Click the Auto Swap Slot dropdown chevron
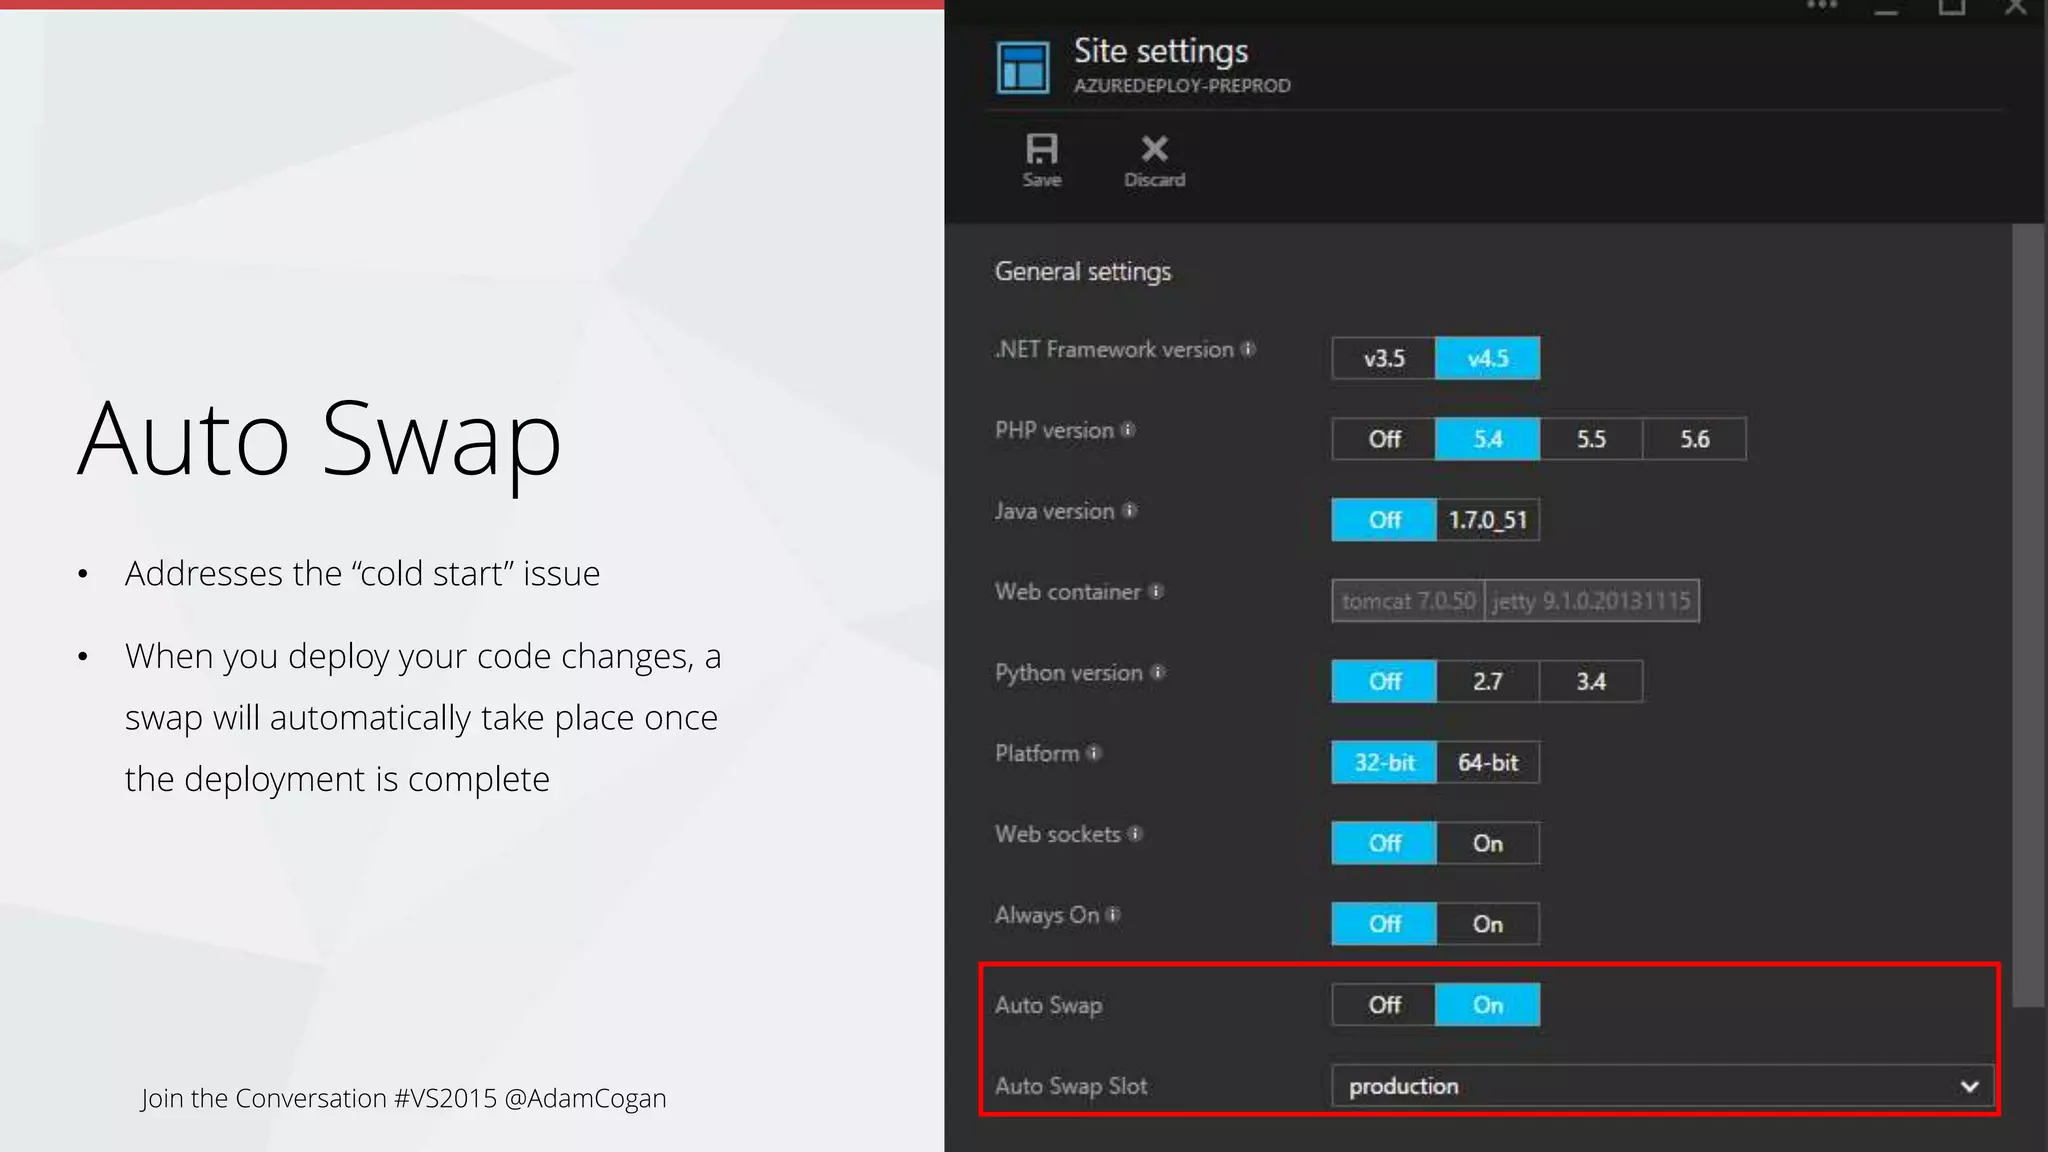 point(1969,1086)
